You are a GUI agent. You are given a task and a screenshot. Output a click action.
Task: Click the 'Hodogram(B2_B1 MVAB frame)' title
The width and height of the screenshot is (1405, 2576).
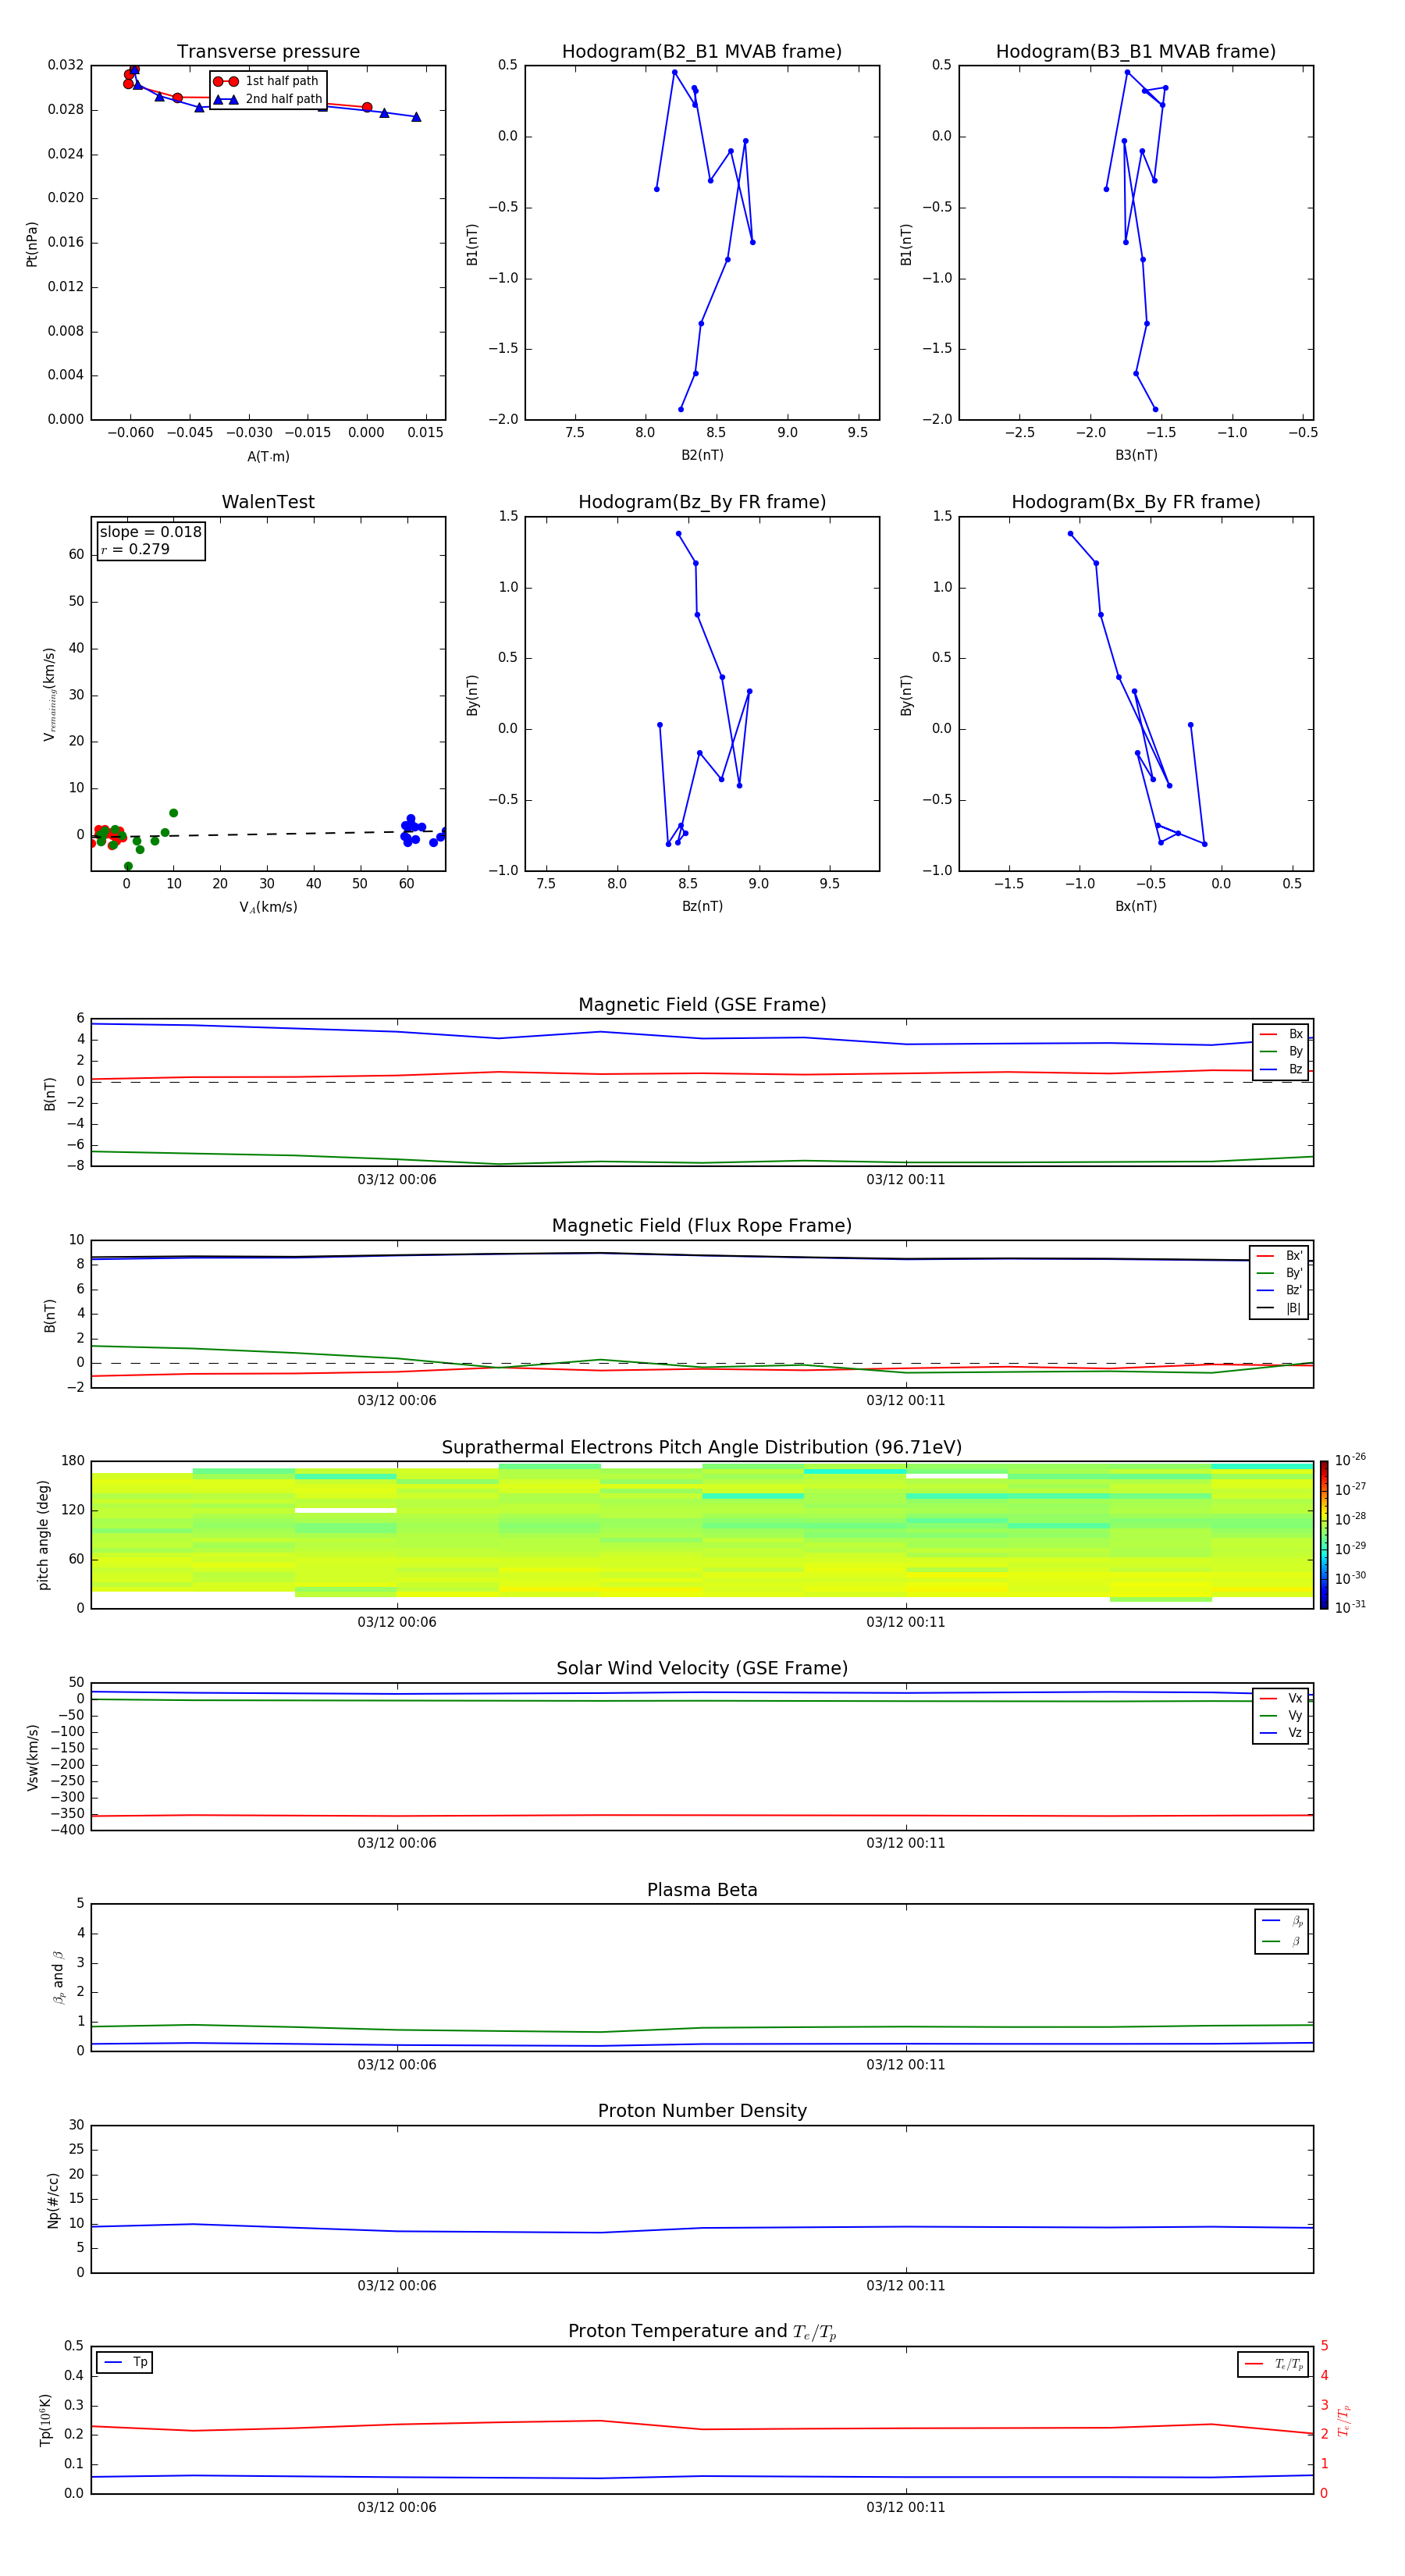[x=702, y=51]
